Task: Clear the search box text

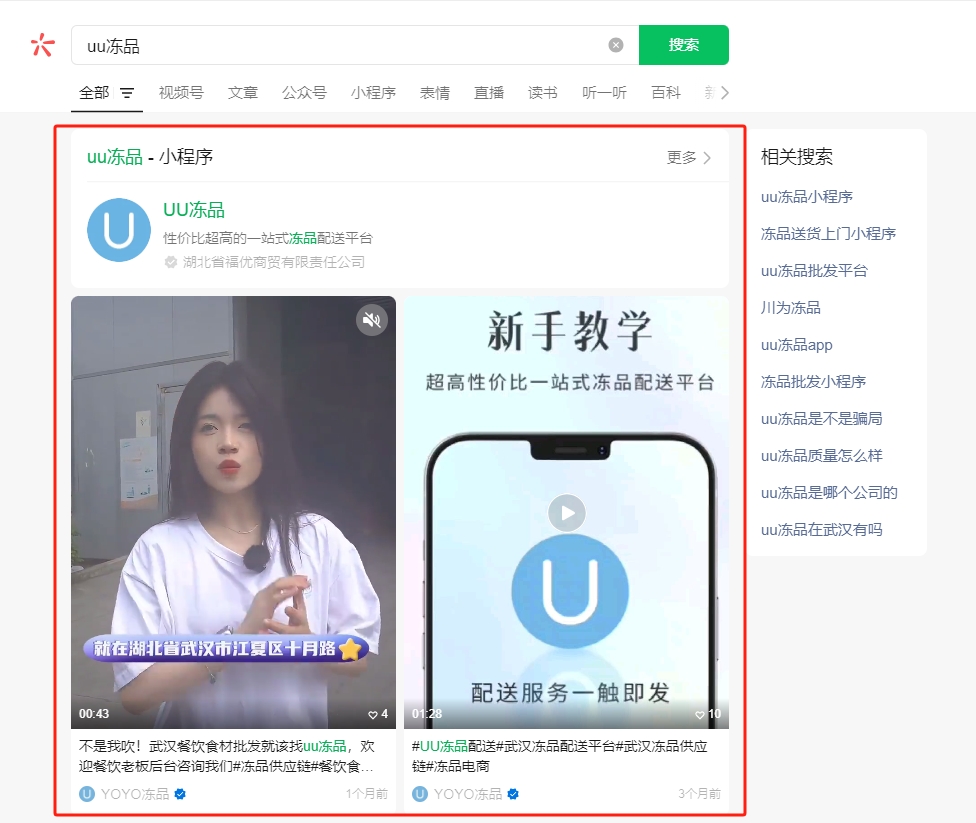Action: pos(616,45)
